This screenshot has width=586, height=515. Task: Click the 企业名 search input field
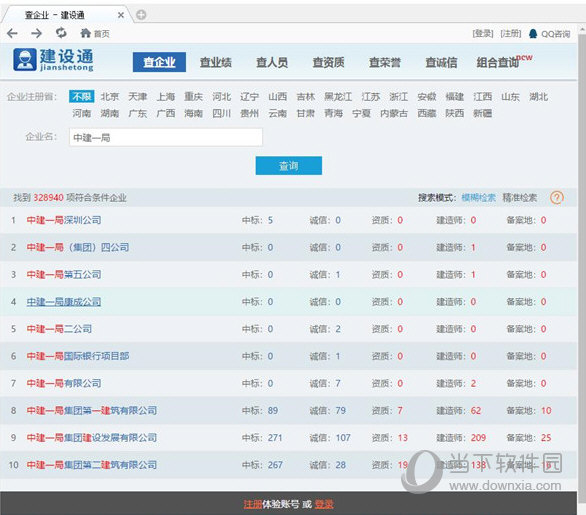tap(166, 138)
